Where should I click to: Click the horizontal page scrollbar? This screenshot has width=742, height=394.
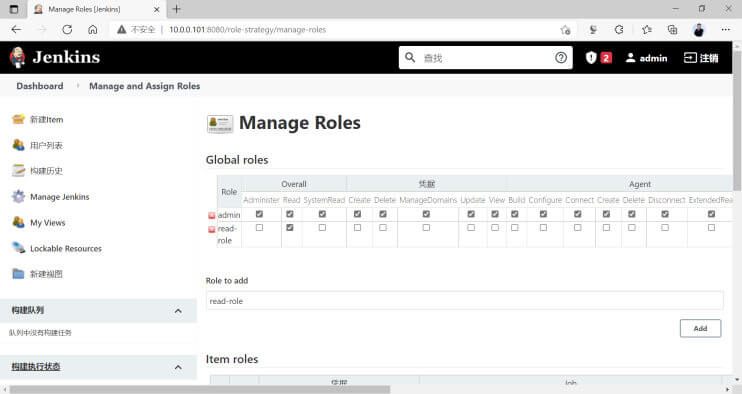tap(200, 389)
